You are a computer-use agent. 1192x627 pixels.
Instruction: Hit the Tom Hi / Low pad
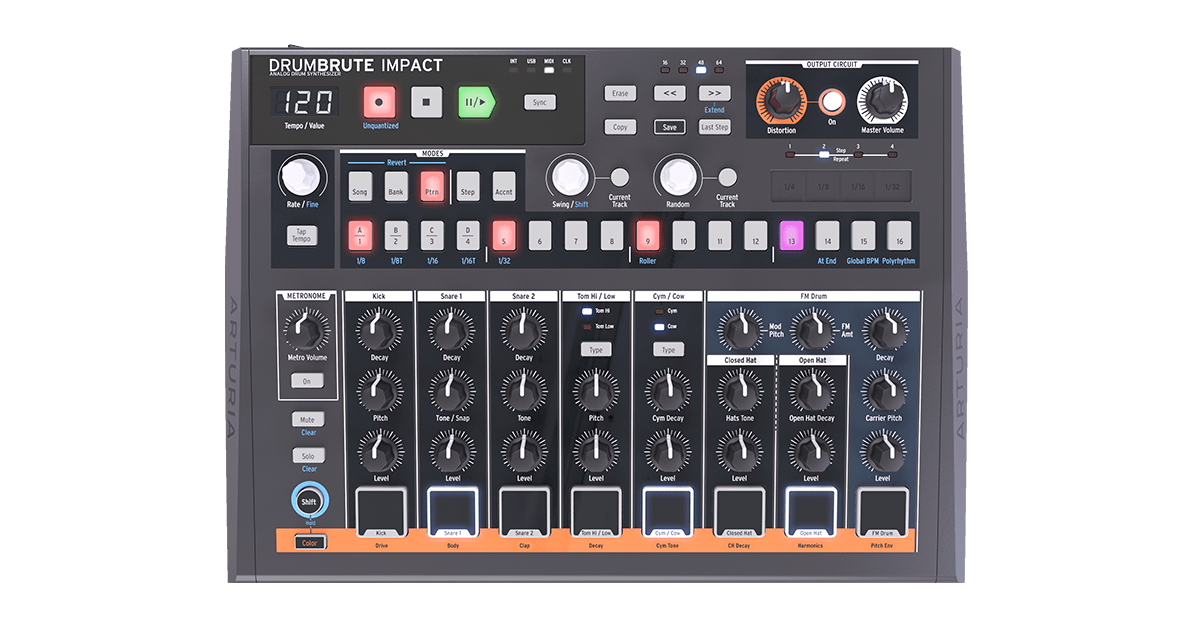point(596,511)
